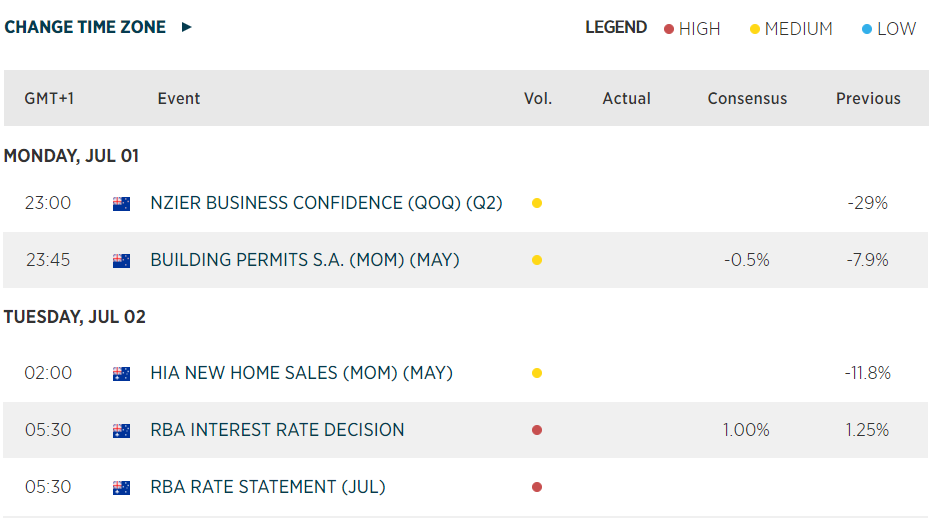This screenshot has width=931, height=518.
Task: Click the flag next to RBA Rate Statement
Action: pyautogui.click(x=121, y=488)
